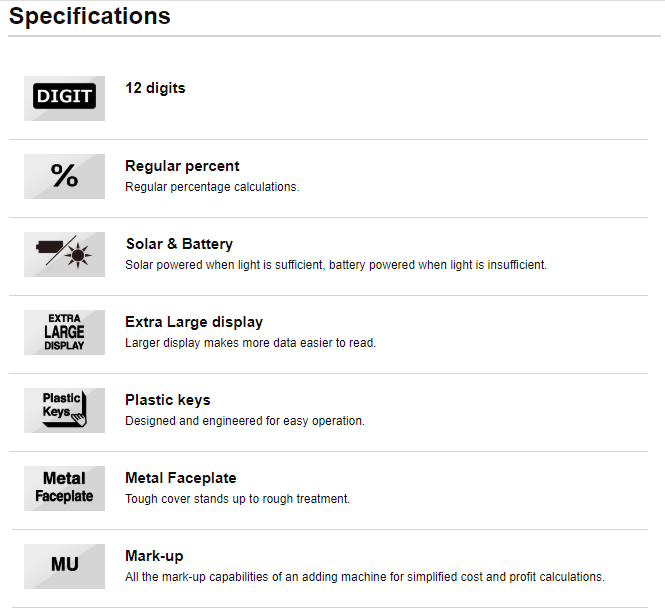The image size is (665, 616).
Task: Select the Extra Large Display icon
Action: point(64,333)
